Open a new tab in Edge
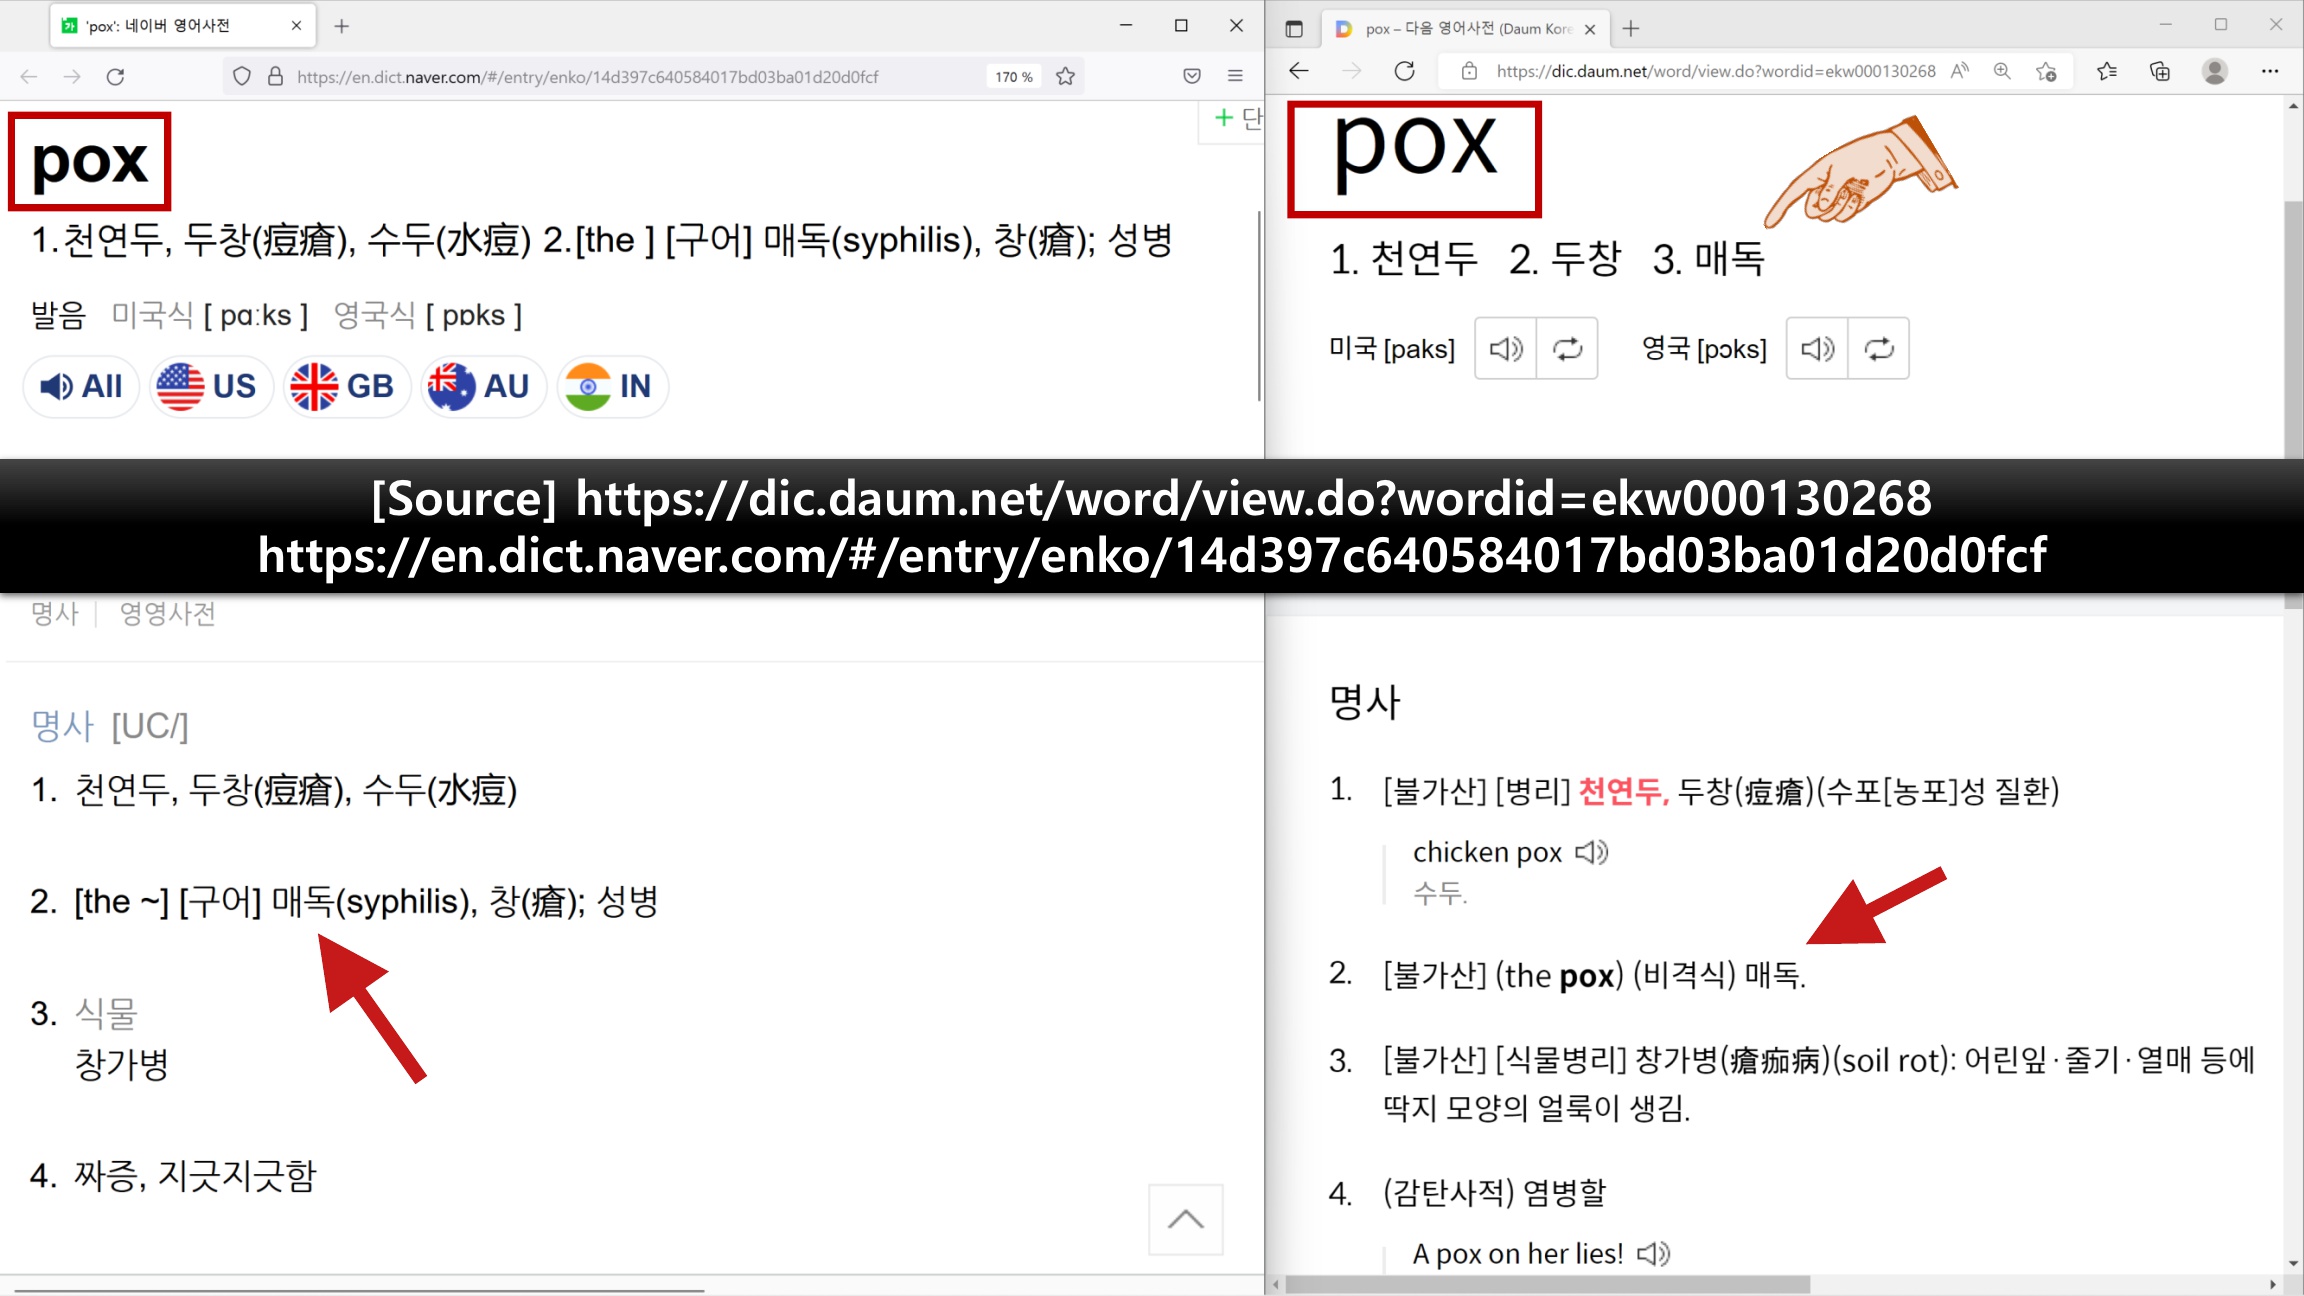2304x1296 pixels. pyautogui.click(x=1631, y=29)
